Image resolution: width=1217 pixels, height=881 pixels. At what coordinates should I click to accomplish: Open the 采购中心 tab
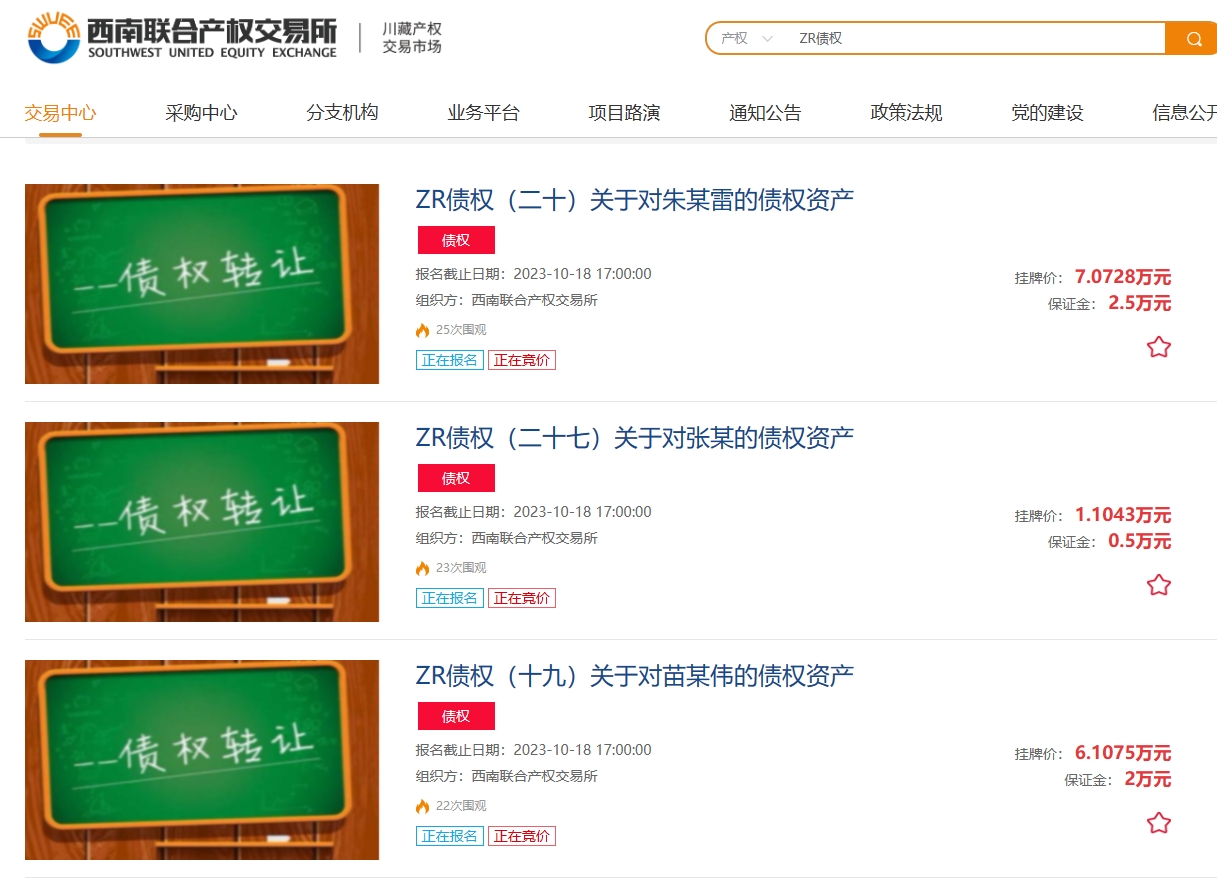point(201,113)
